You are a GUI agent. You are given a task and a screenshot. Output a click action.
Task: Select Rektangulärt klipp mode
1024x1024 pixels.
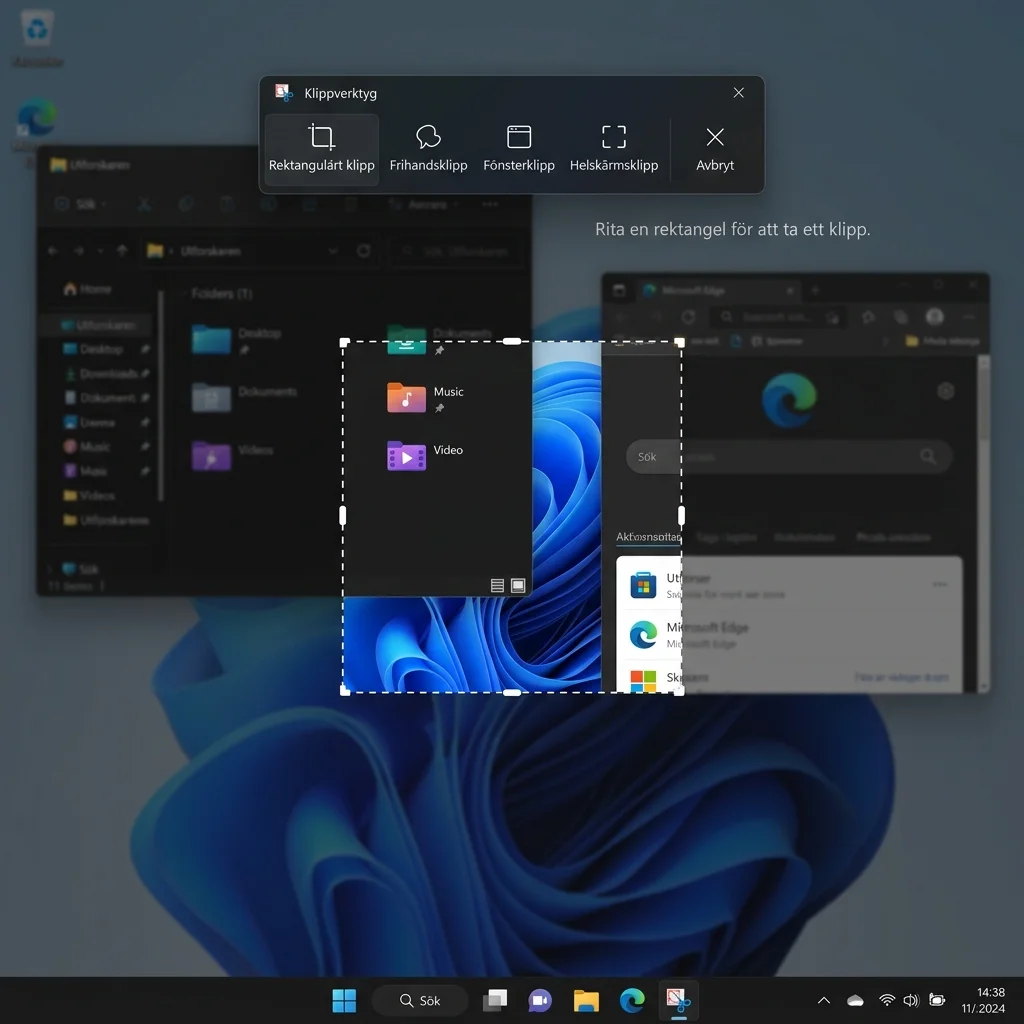pyautogui.click(x=321, y=150)
